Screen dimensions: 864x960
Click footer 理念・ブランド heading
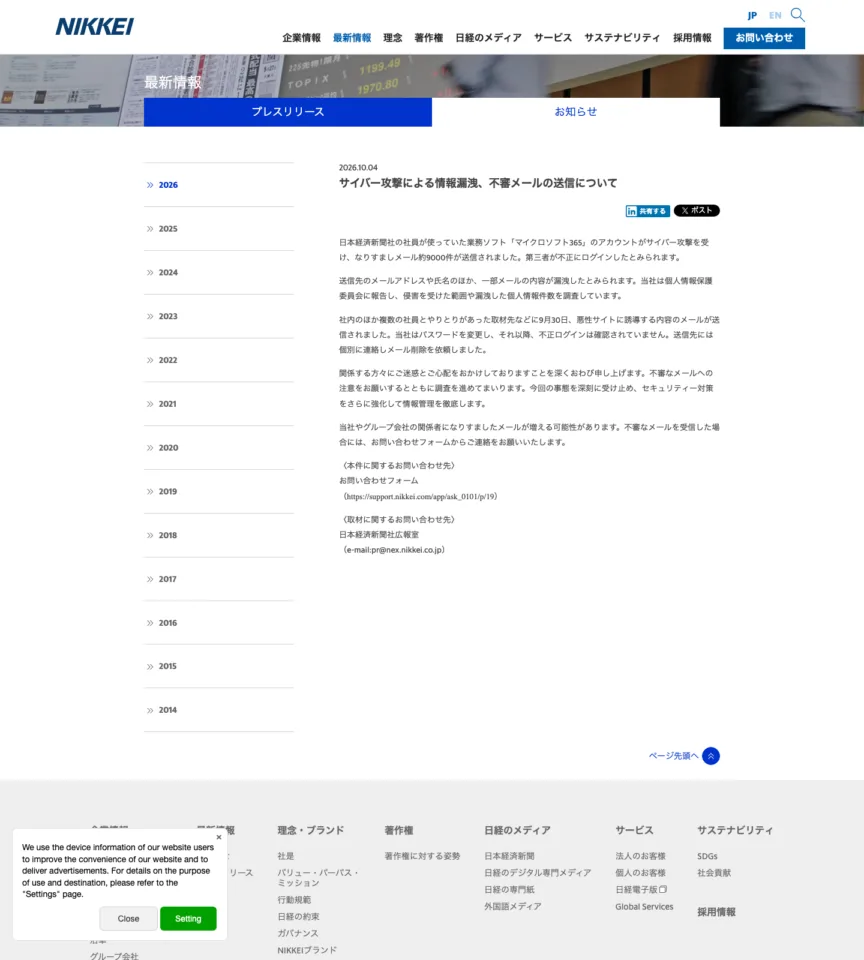tap(310, 830)
